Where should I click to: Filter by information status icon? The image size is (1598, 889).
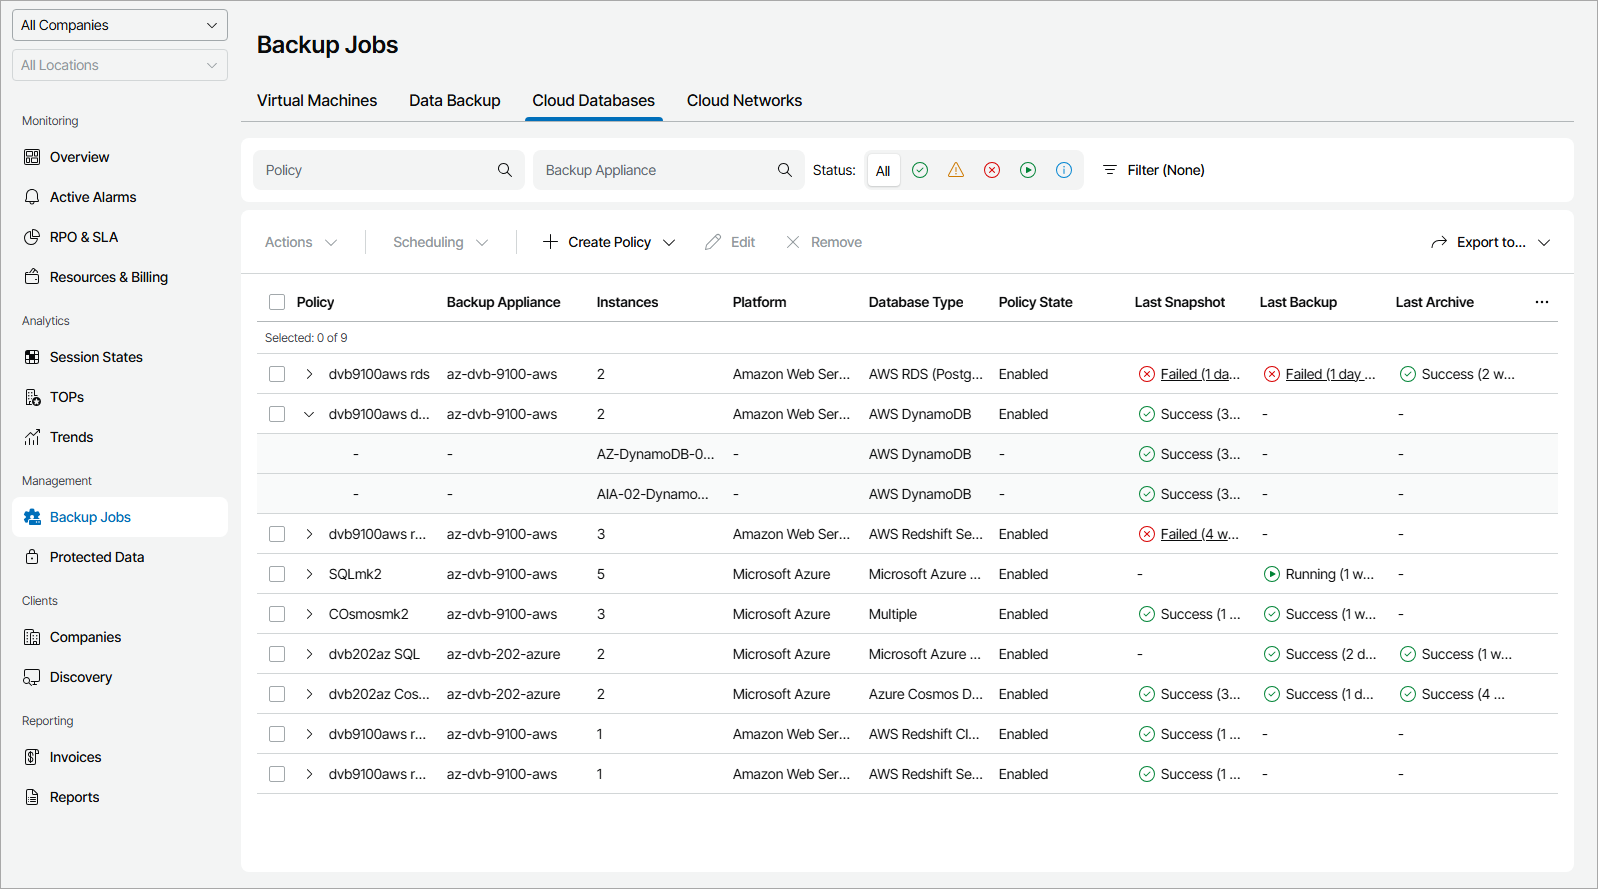pos(1064,170)
